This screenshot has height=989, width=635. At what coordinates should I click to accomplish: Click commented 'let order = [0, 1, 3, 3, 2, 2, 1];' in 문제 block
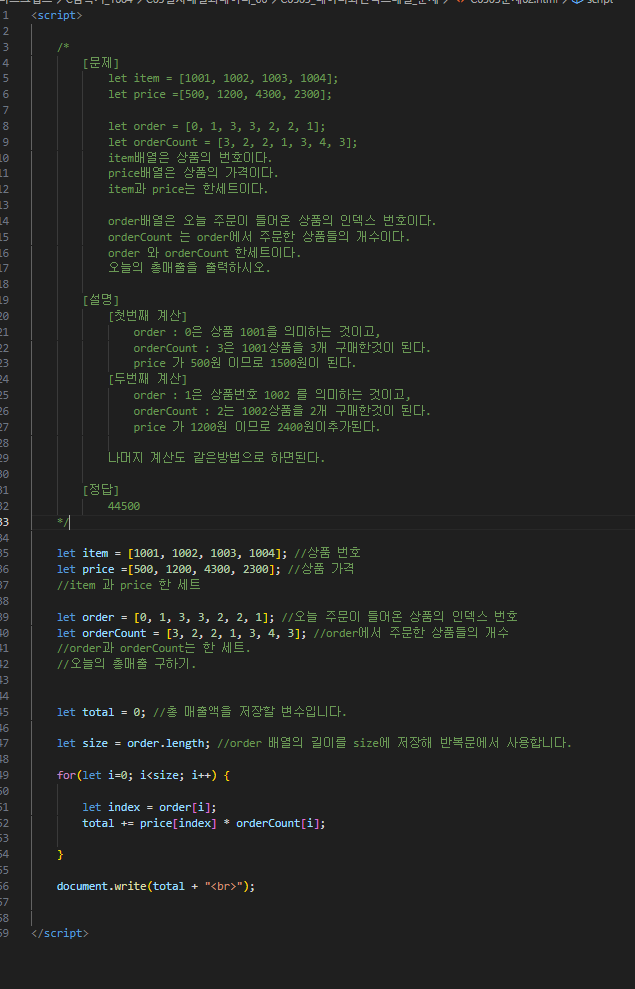[x=217, y=126]
